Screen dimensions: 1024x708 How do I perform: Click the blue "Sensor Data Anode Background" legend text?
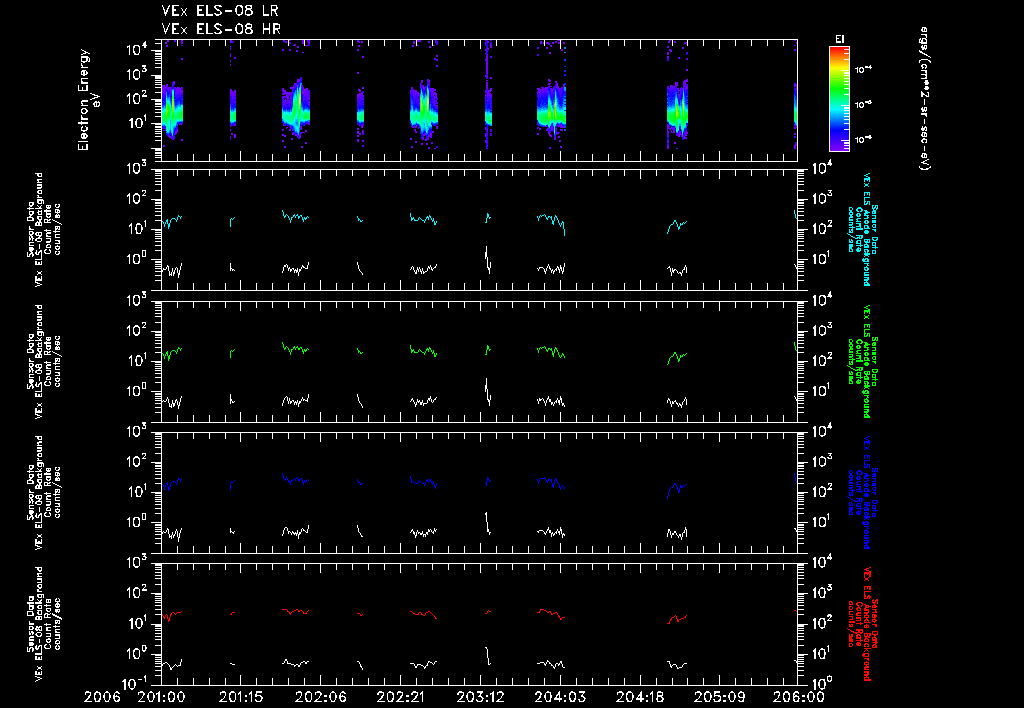click(863, 492)
